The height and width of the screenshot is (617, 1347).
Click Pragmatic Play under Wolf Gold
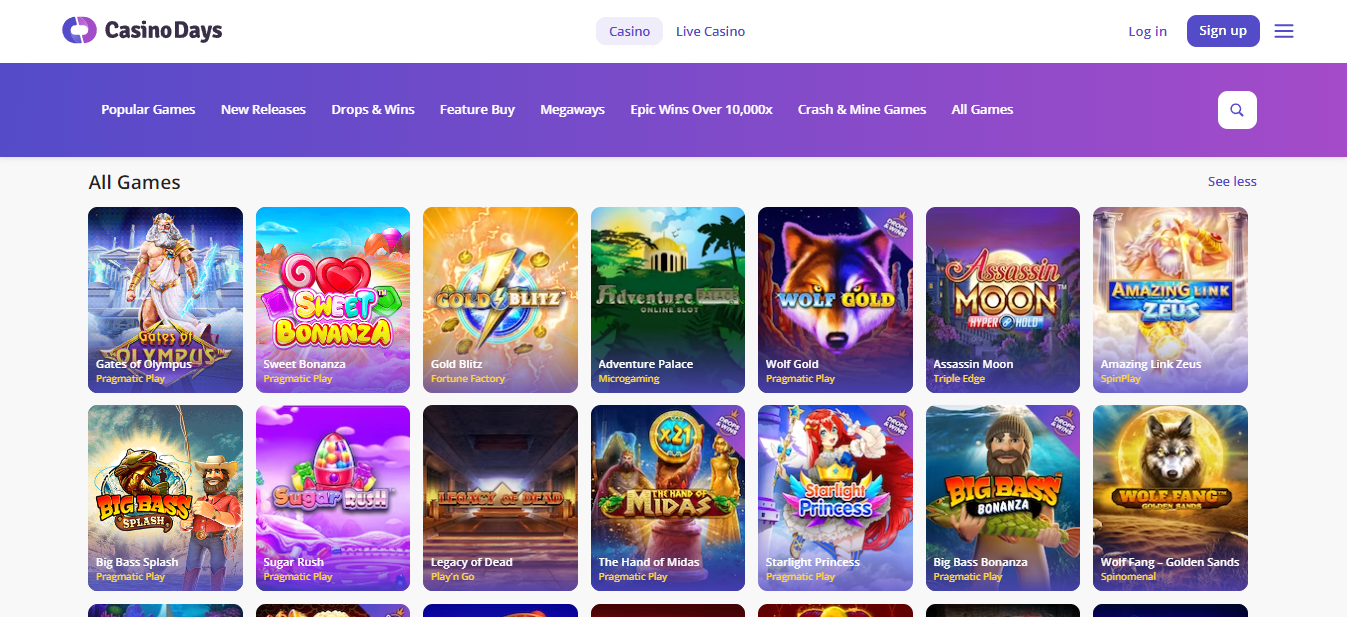point(801,379)
